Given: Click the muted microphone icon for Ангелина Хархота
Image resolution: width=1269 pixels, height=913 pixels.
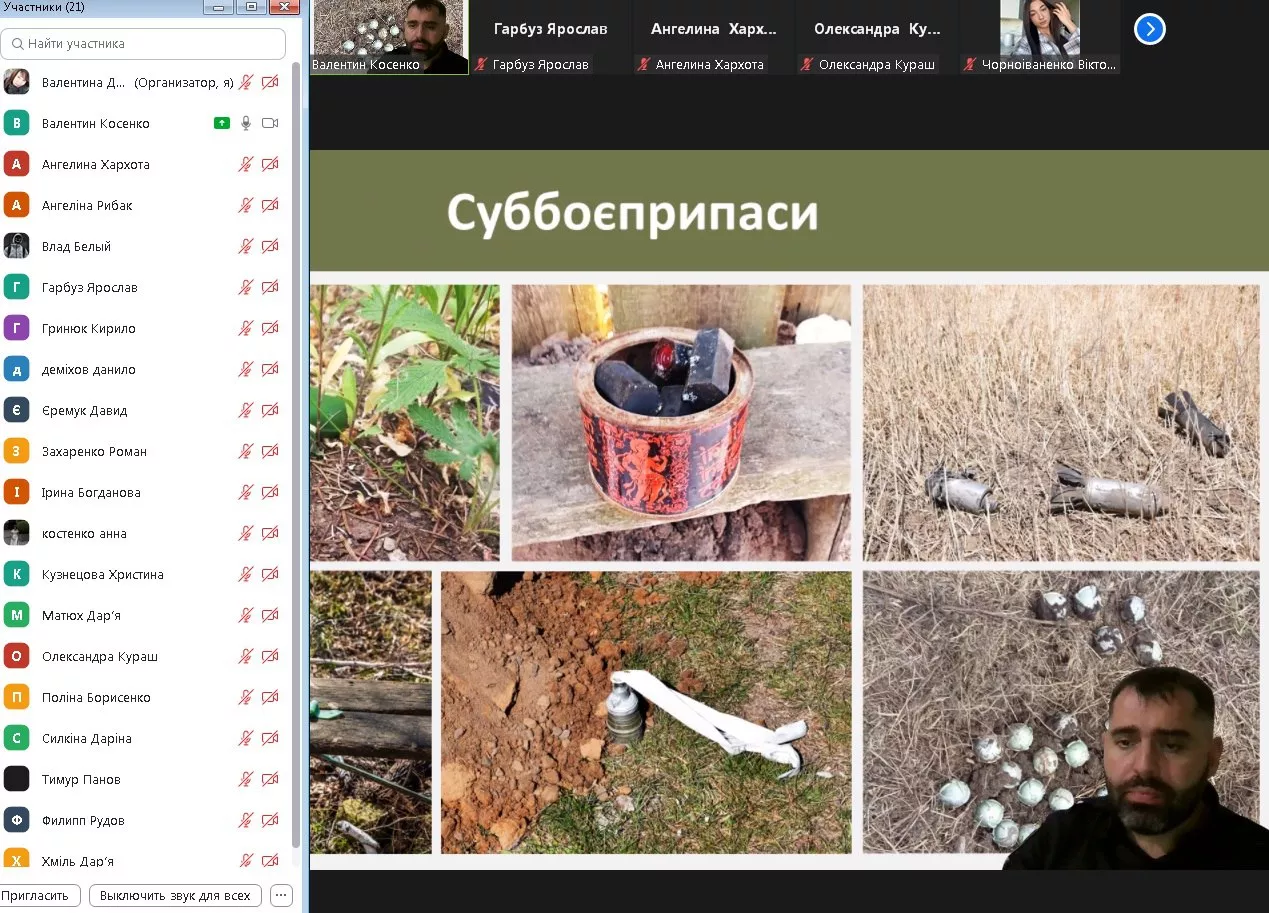Looking at the screenshot, I should tap(246, 164).
